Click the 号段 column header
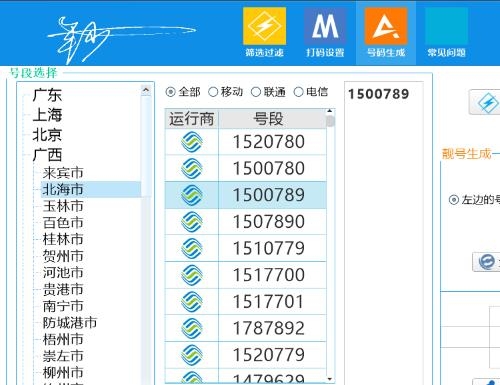The width and height of the screenshot is (500, 385). tap(268, 119)
